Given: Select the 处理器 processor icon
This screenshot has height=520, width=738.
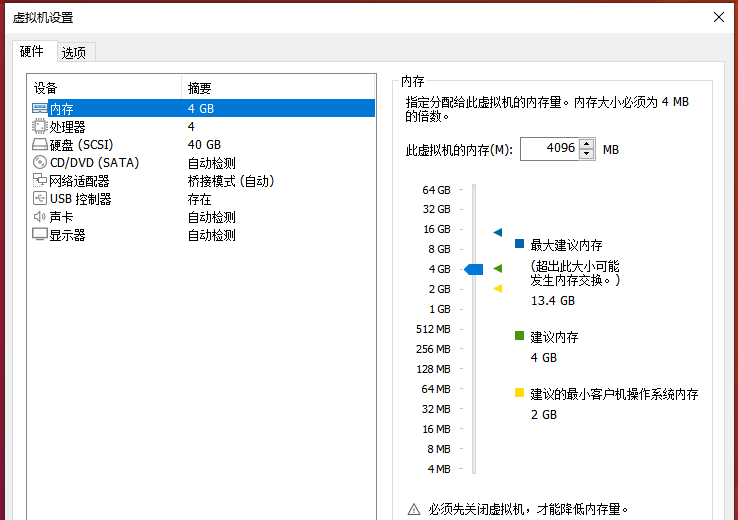Looking at the screenshot, I should tap(40, 126).
